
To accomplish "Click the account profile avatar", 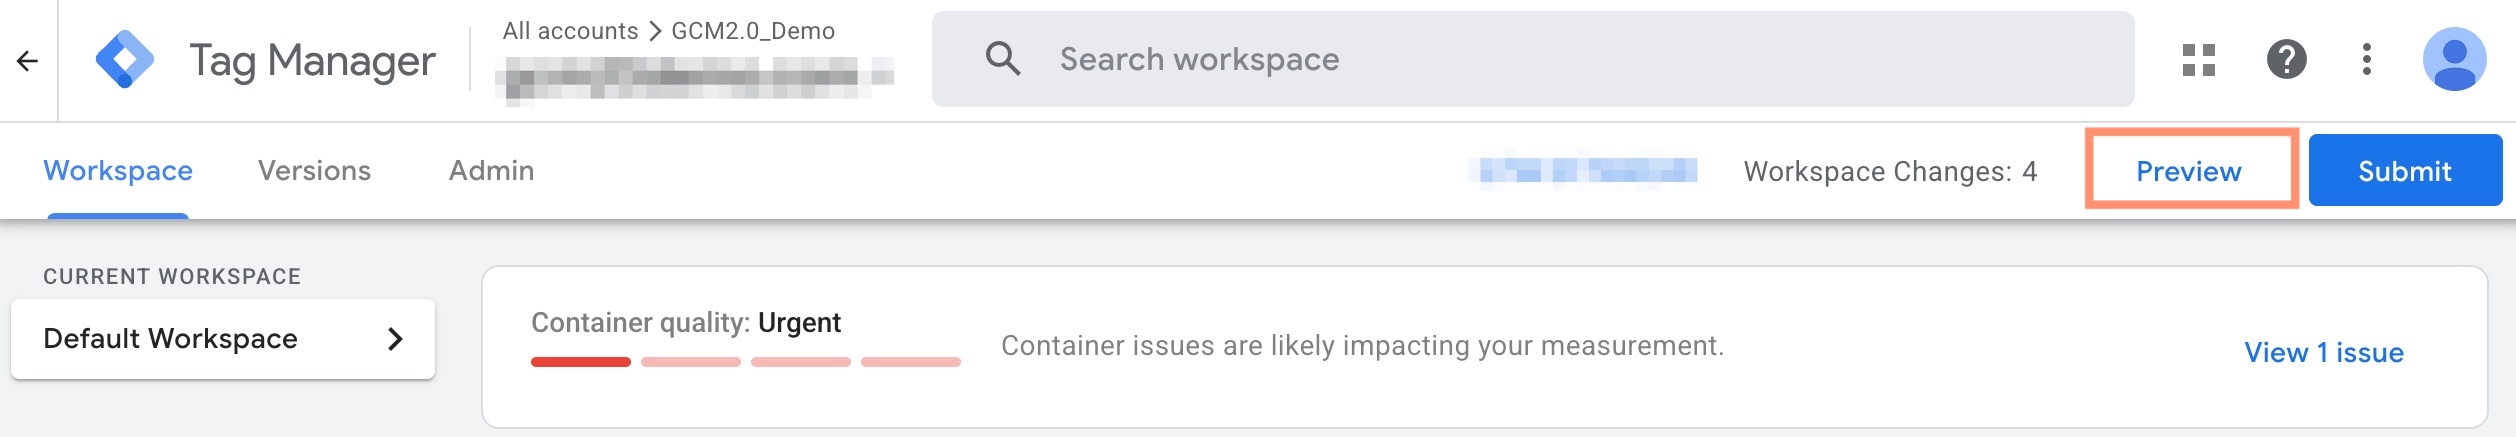I will (2454, 60).
